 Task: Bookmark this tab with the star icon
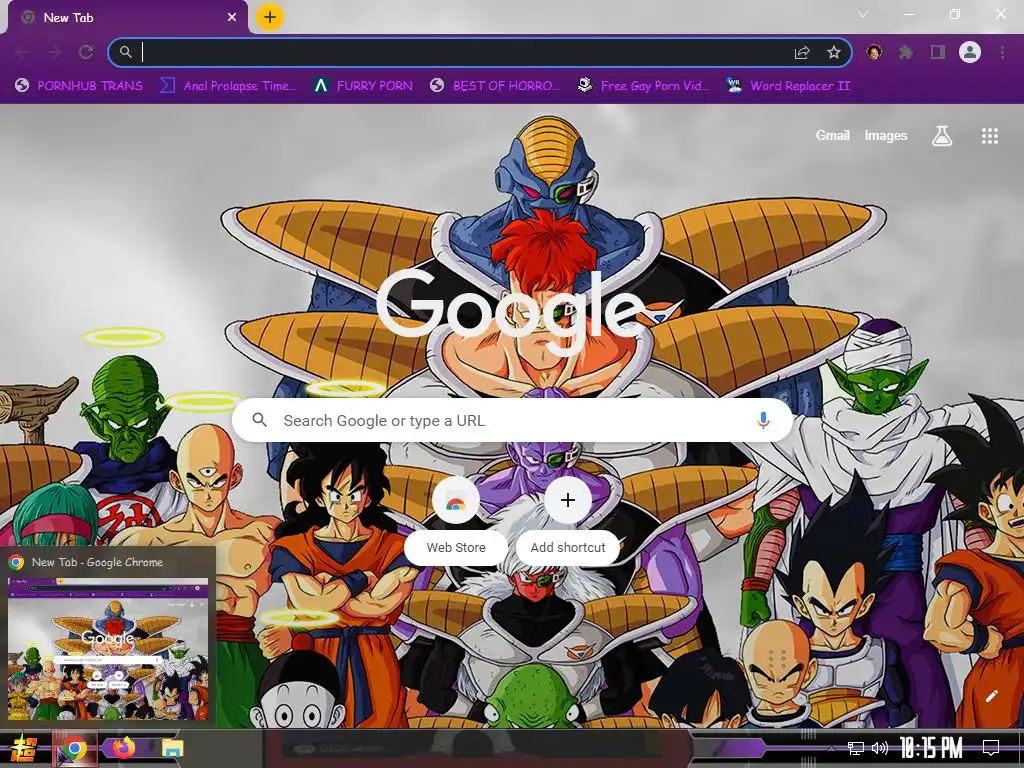point(834,52)
